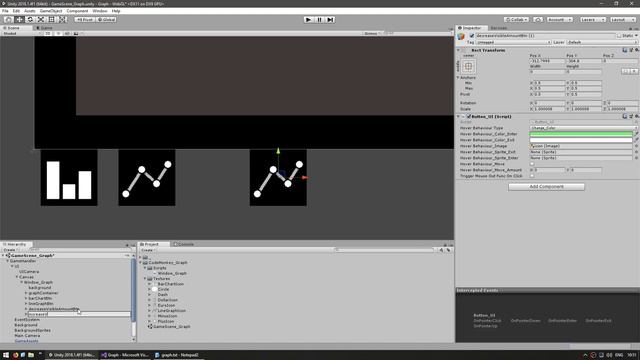Toggle Hover Behaviour_Move checkbox
This screenshot has height=360, width=640.
click(532, 164)
